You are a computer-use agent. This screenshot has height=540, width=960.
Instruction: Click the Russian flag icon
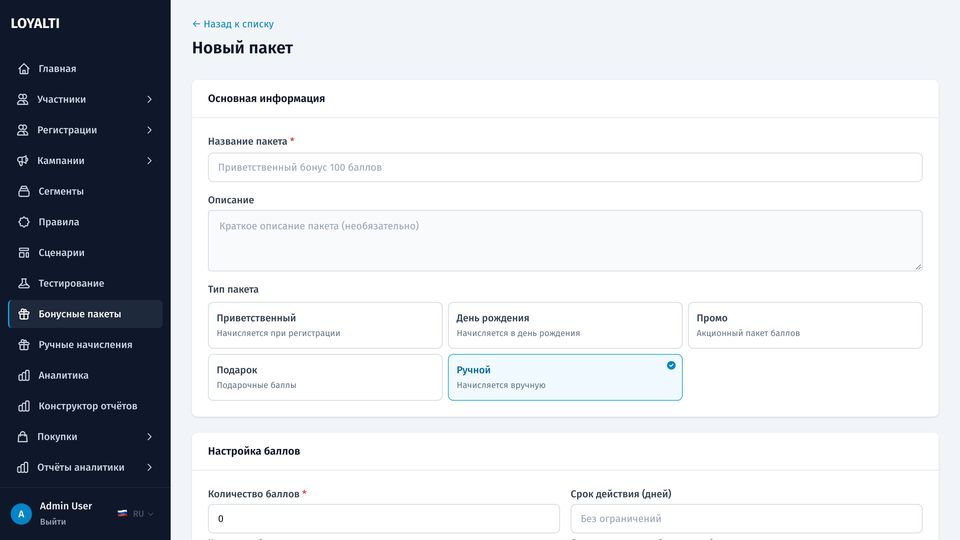pyautogui.click(x=122, y=514)
